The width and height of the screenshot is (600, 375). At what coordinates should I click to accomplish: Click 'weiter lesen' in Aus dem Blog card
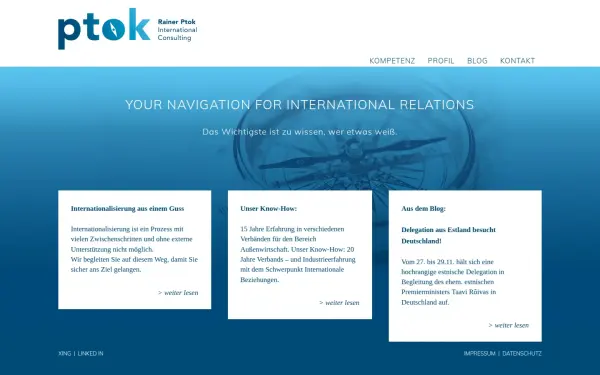509,325
